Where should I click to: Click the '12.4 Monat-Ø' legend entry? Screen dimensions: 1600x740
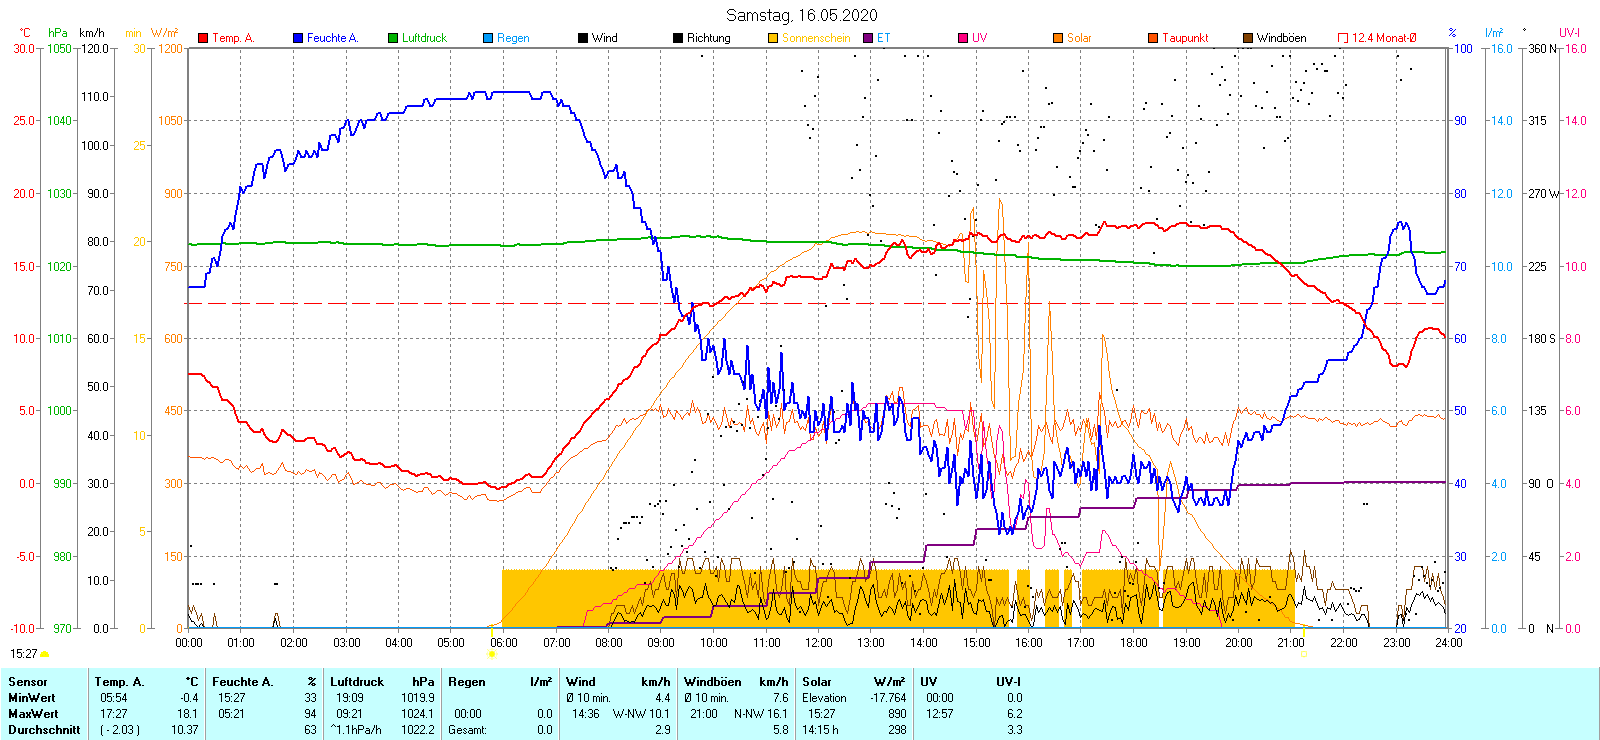click(x=1377, y=38)
